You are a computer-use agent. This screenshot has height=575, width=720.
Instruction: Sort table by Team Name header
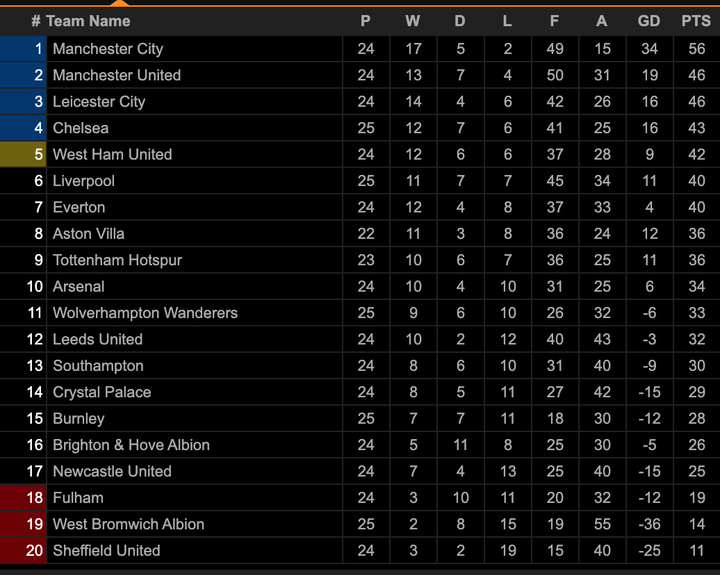click(x=87, y=21)
